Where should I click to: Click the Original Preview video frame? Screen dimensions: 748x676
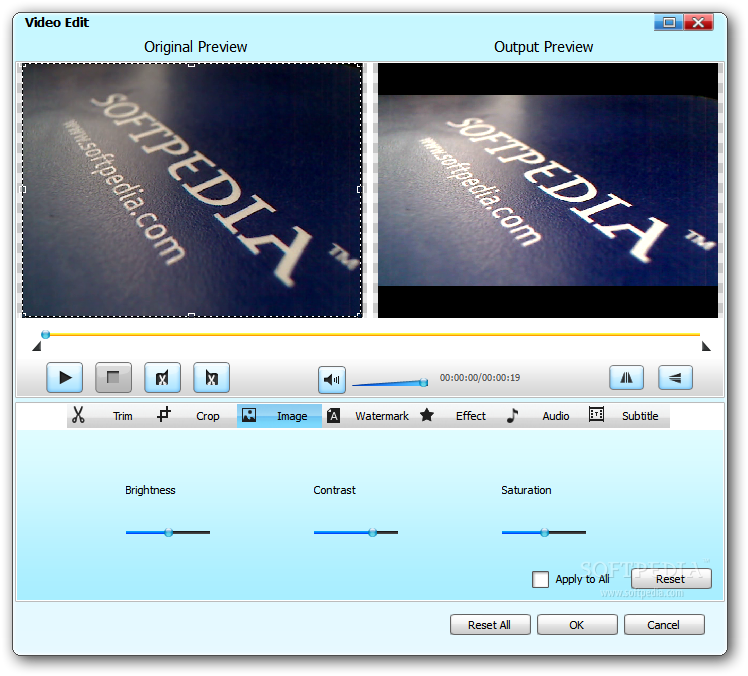point(192,190)
